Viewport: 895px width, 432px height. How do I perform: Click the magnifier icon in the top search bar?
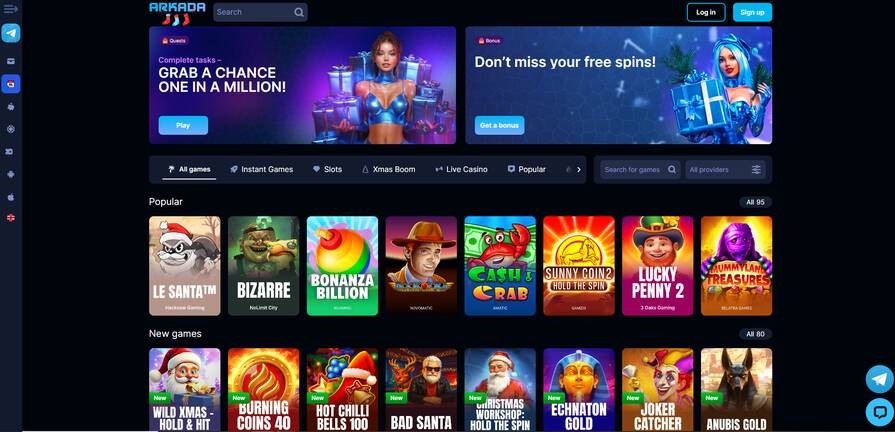[299, 12]
